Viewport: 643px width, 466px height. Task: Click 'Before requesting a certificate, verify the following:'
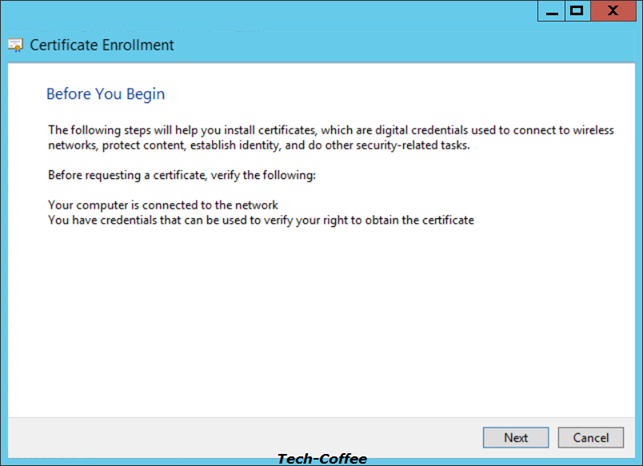(182, 175)
